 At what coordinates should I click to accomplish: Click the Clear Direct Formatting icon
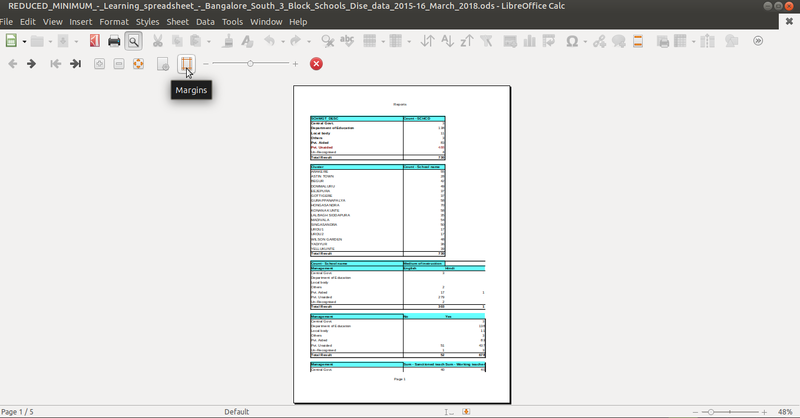[247, 41]
